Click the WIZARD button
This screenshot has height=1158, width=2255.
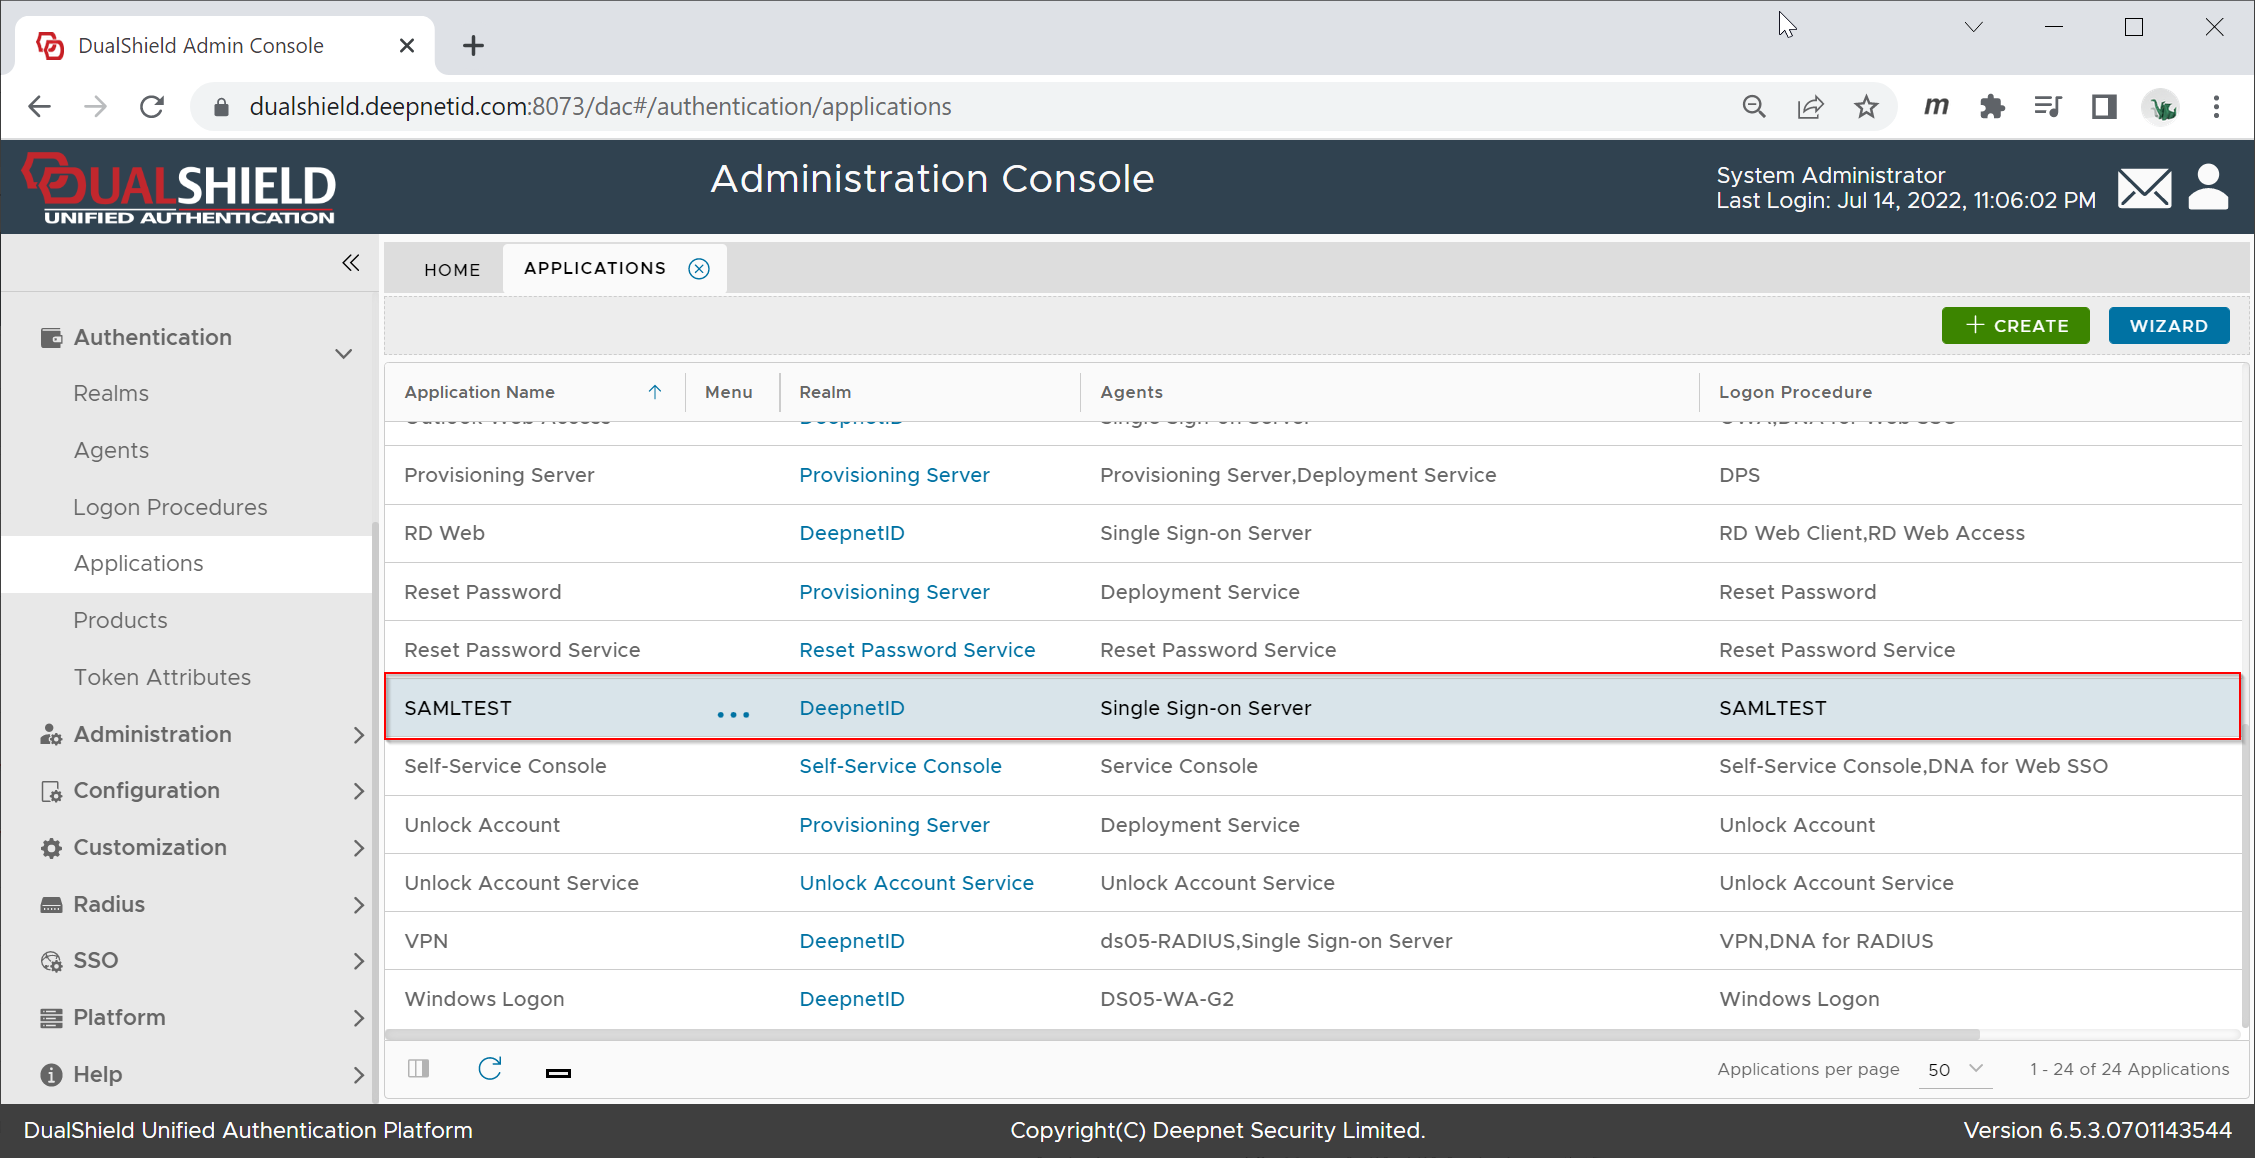click(x=2168, y=326)
